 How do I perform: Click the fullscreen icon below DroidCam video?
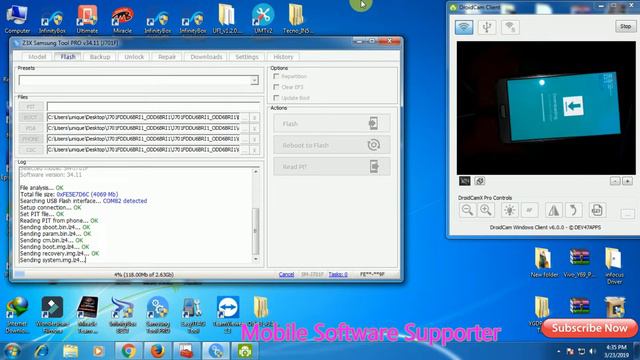click(464, 181)
